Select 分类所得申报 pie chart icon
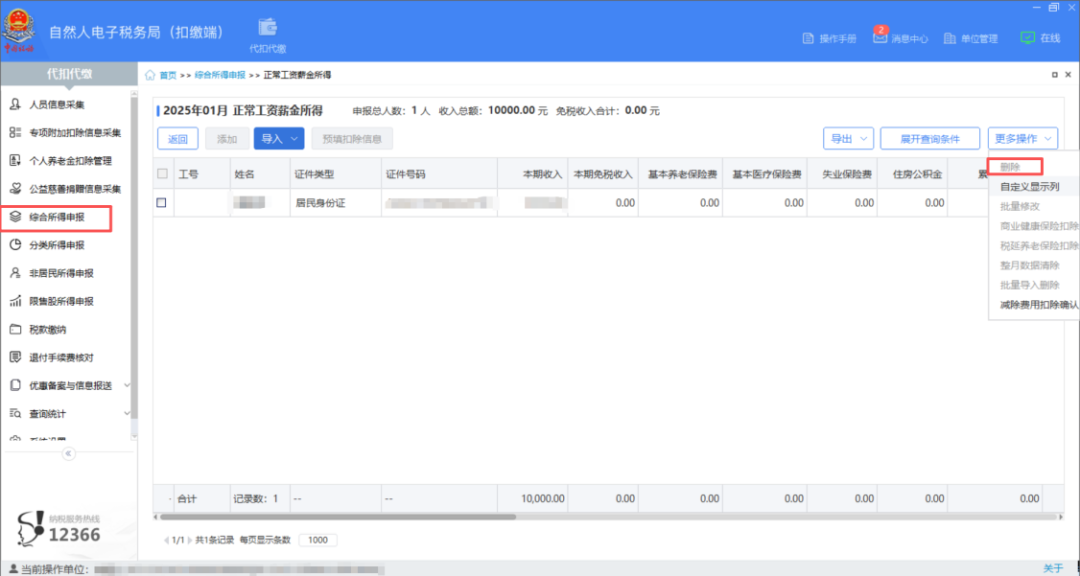 click(15, 245)
